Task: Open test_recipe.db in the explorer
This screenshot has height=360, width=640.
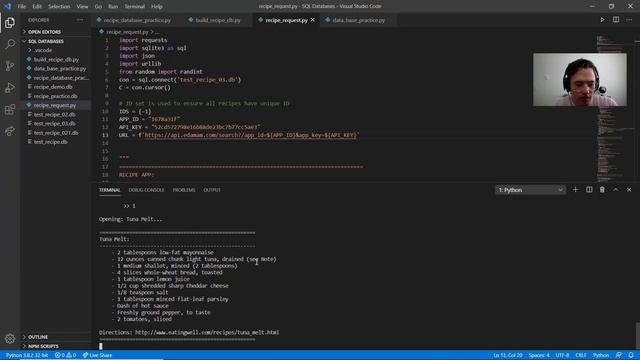Action: pos(50,142)
